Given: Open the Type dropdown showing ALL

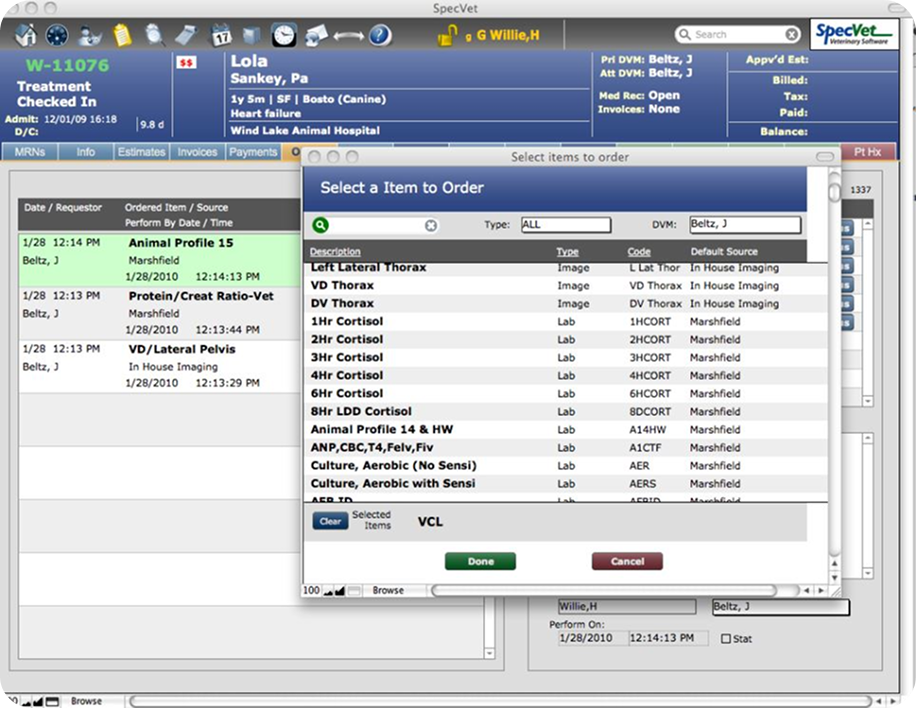Looking at the screenshot, I should (566, 225).
